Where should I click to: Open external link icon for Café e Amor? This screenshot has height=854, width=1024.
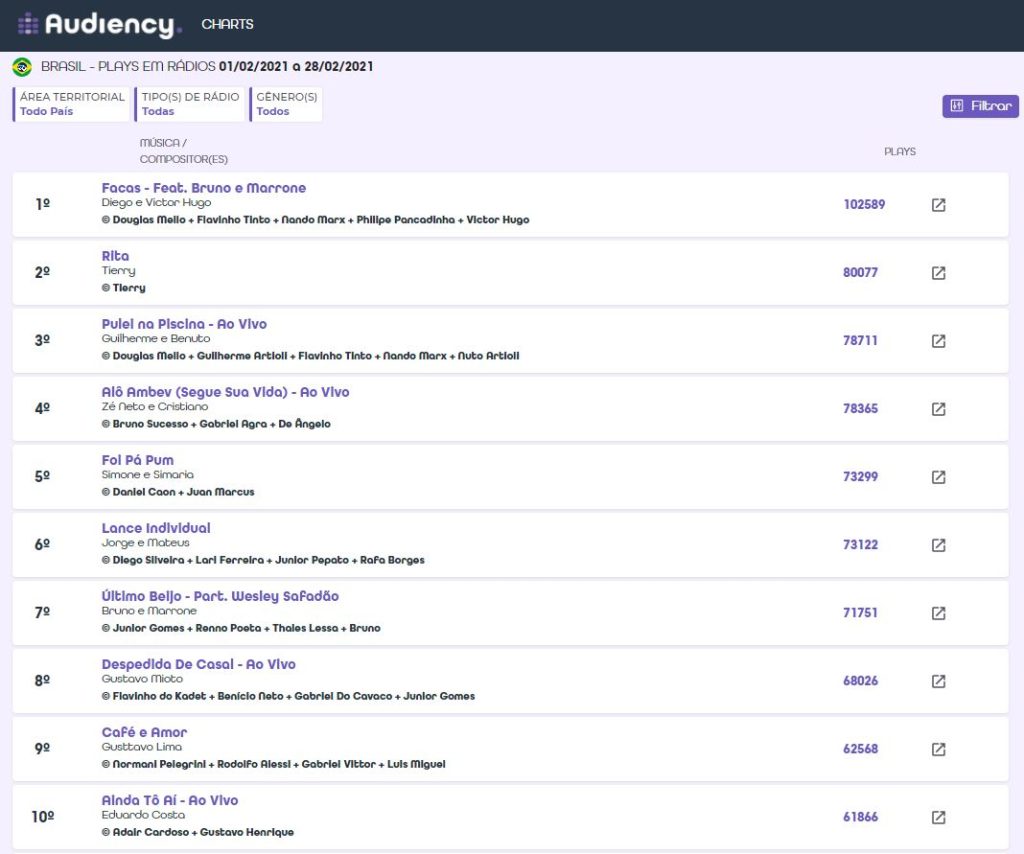tap(938, 749)
